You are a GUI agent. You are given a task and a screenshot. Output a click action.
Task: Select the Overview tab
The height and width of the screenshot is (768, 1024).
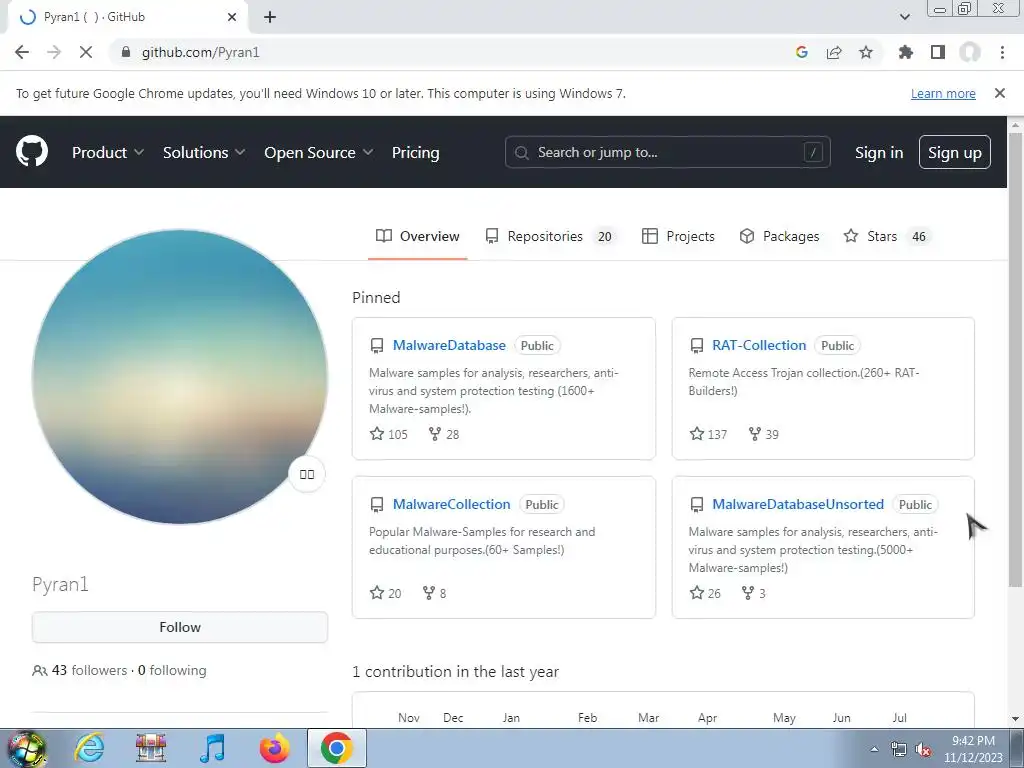point(418,236)
